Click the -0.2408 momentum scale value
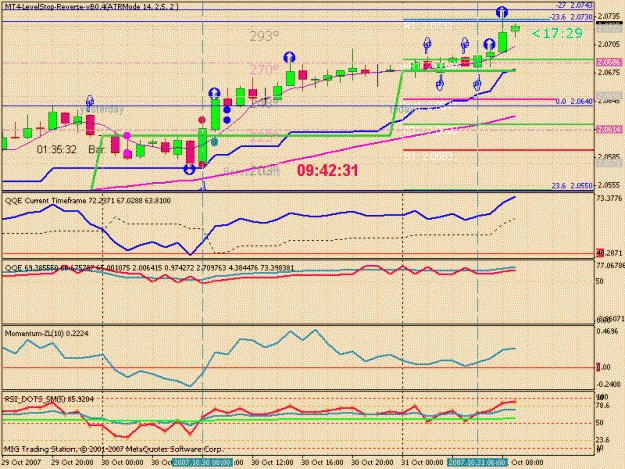The height and width of the screenshot is (469, 625). [608, 384]
